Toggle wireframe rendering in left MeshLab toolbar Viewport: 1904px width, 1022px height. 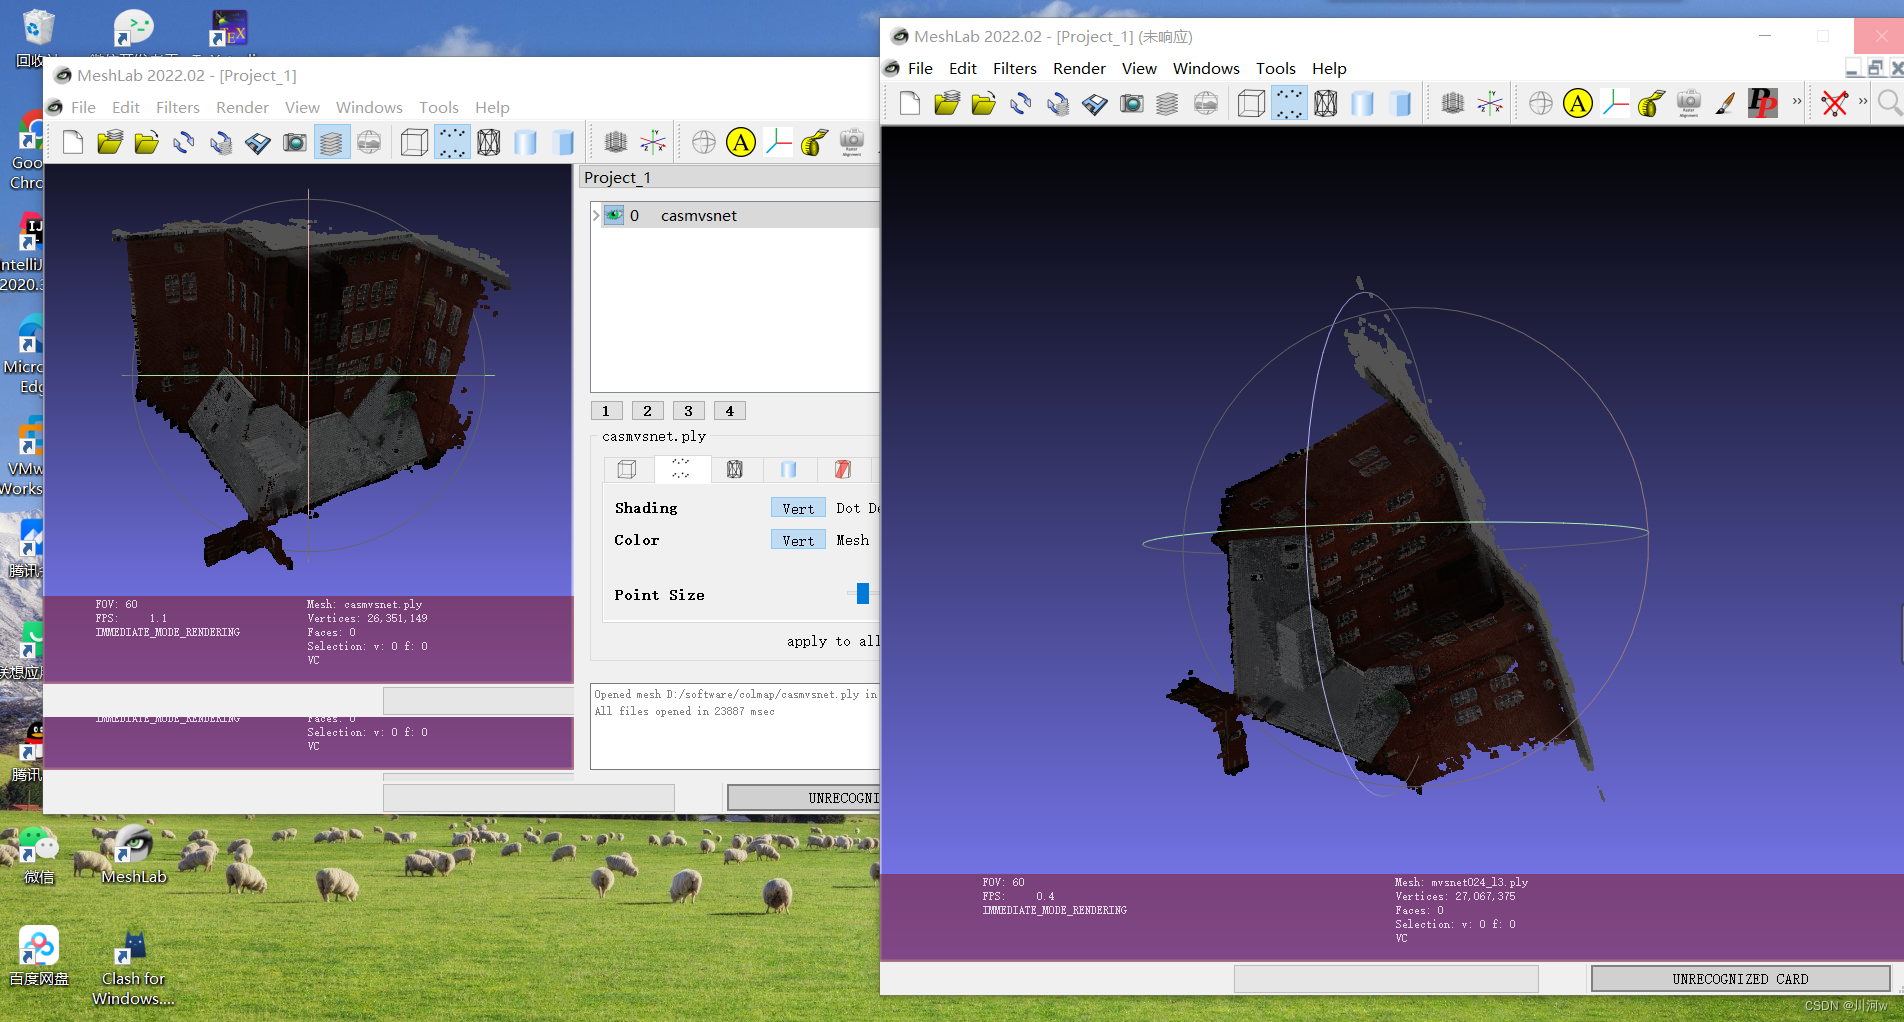(489, 143)
